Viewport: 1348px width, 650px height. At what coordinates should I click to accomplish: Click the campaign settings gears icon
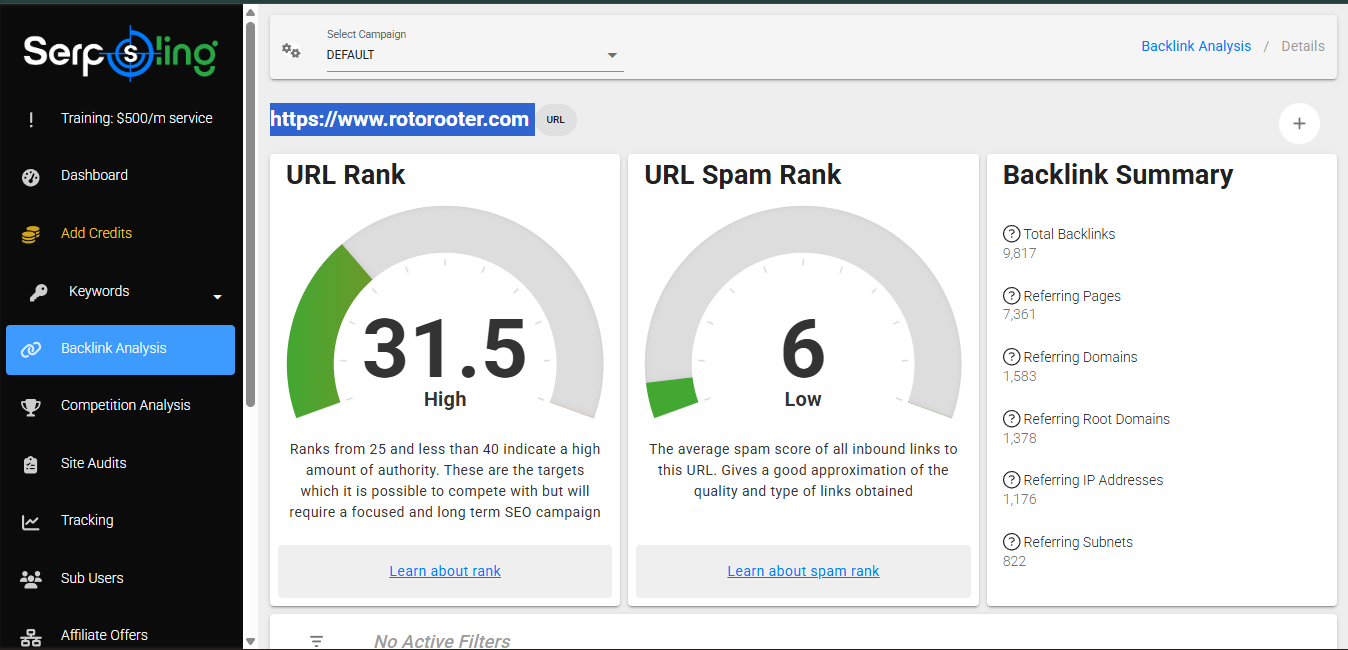click(x=291, y=50)
